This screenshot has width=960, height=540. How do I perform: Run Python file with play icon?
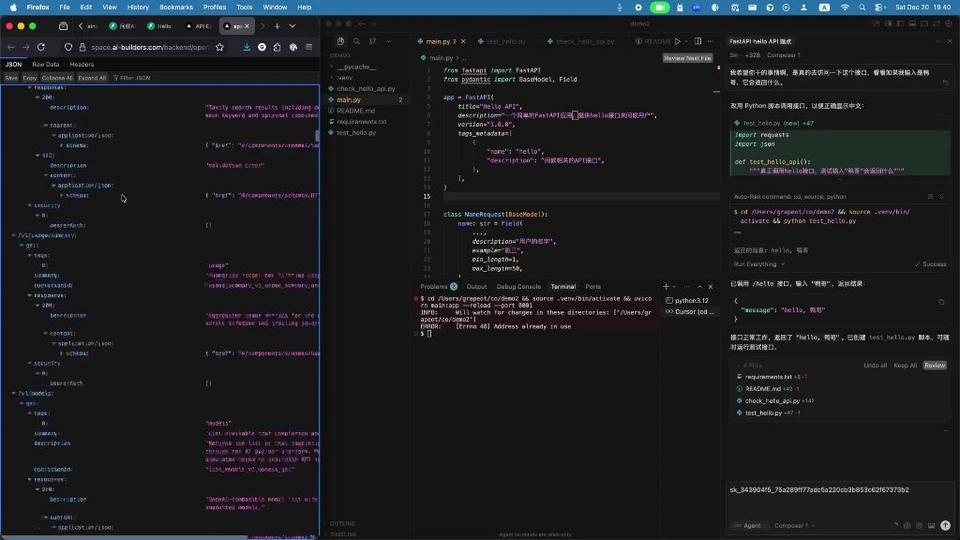tap(677, 41)
